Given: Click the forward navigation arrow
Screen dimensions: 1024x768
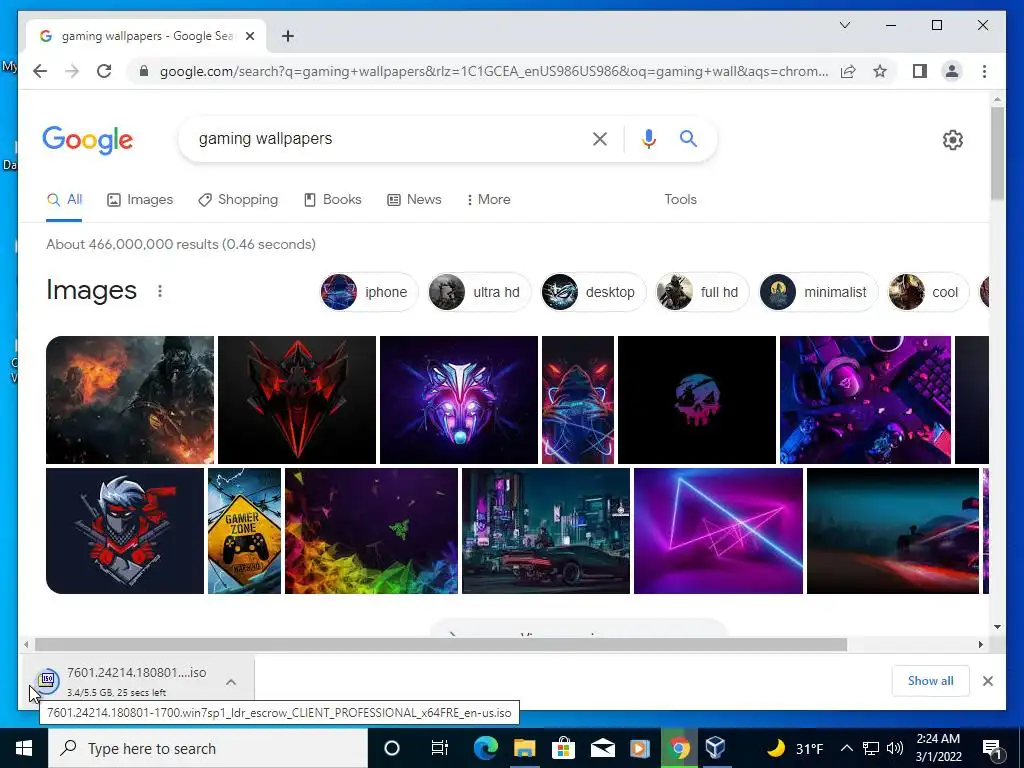Looking at the screenshot, I should pyautogui.click(x=72, y=71).
